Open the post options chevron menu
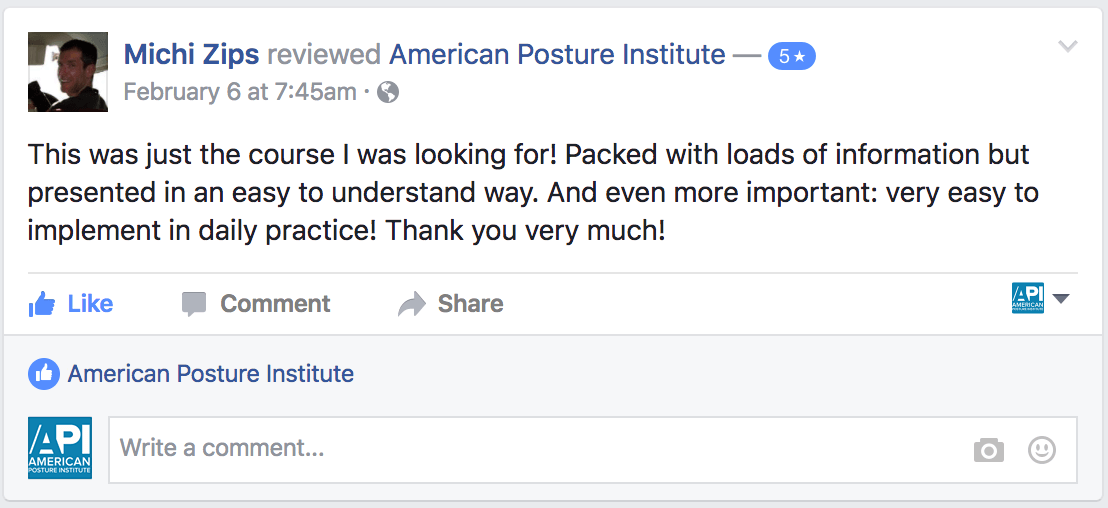 click(1068, 46)
